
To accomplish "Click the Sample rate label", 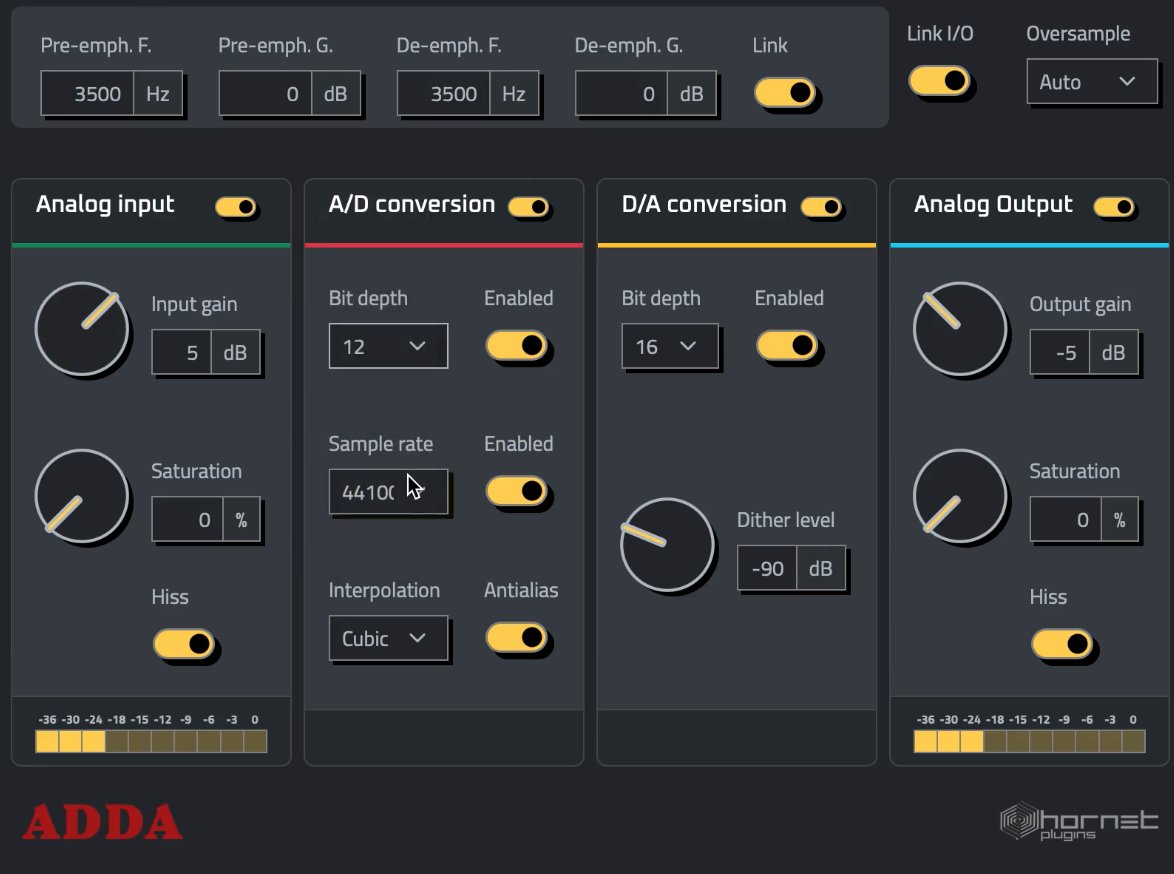I will coord(380,444).
